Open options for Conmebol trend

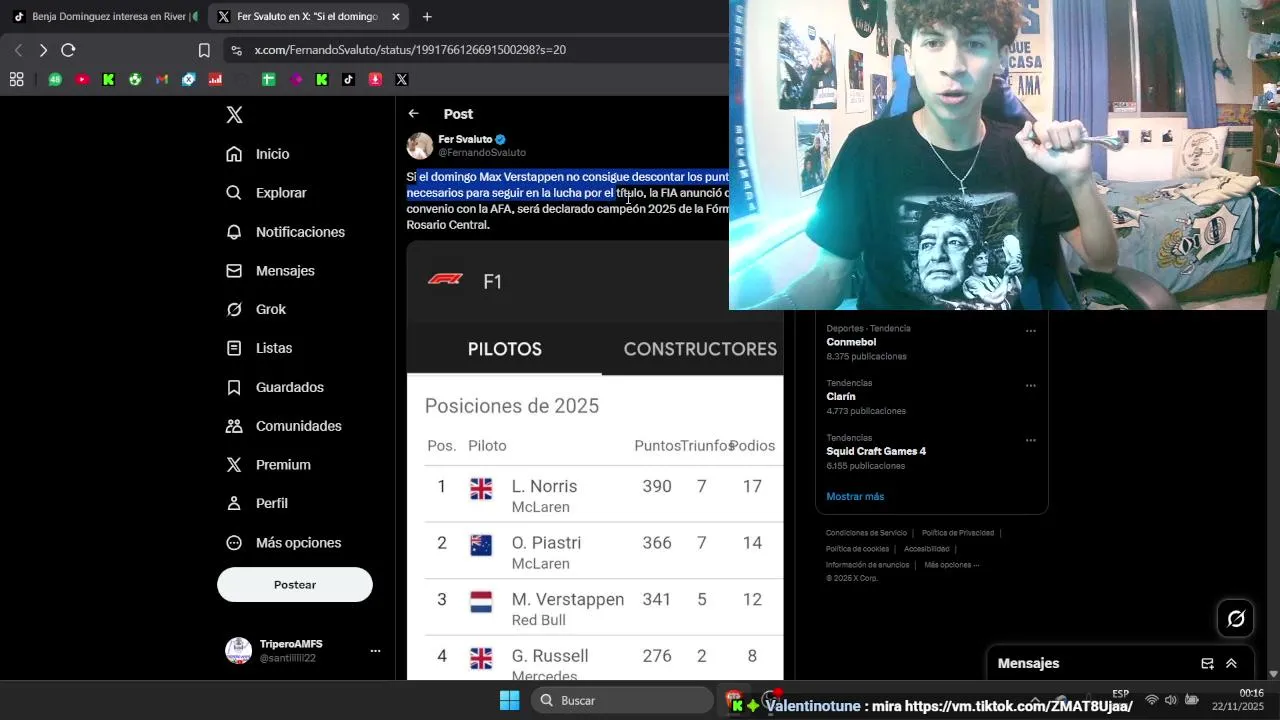[x=1031, y=331]
